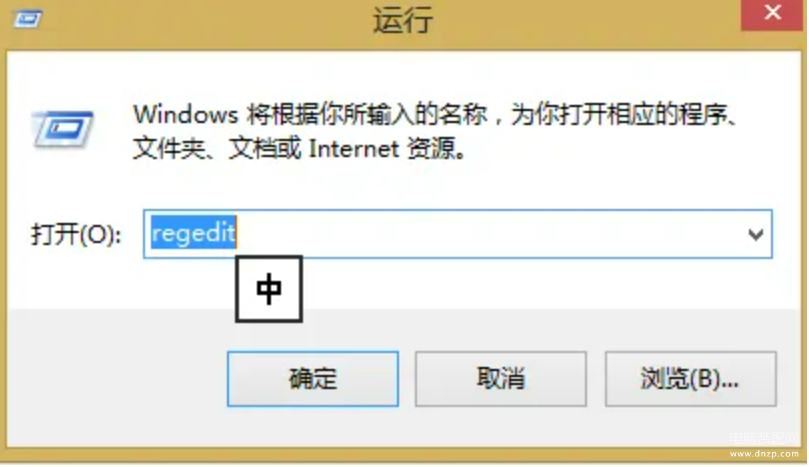Confirm with the 确定 button

point(313,379)
